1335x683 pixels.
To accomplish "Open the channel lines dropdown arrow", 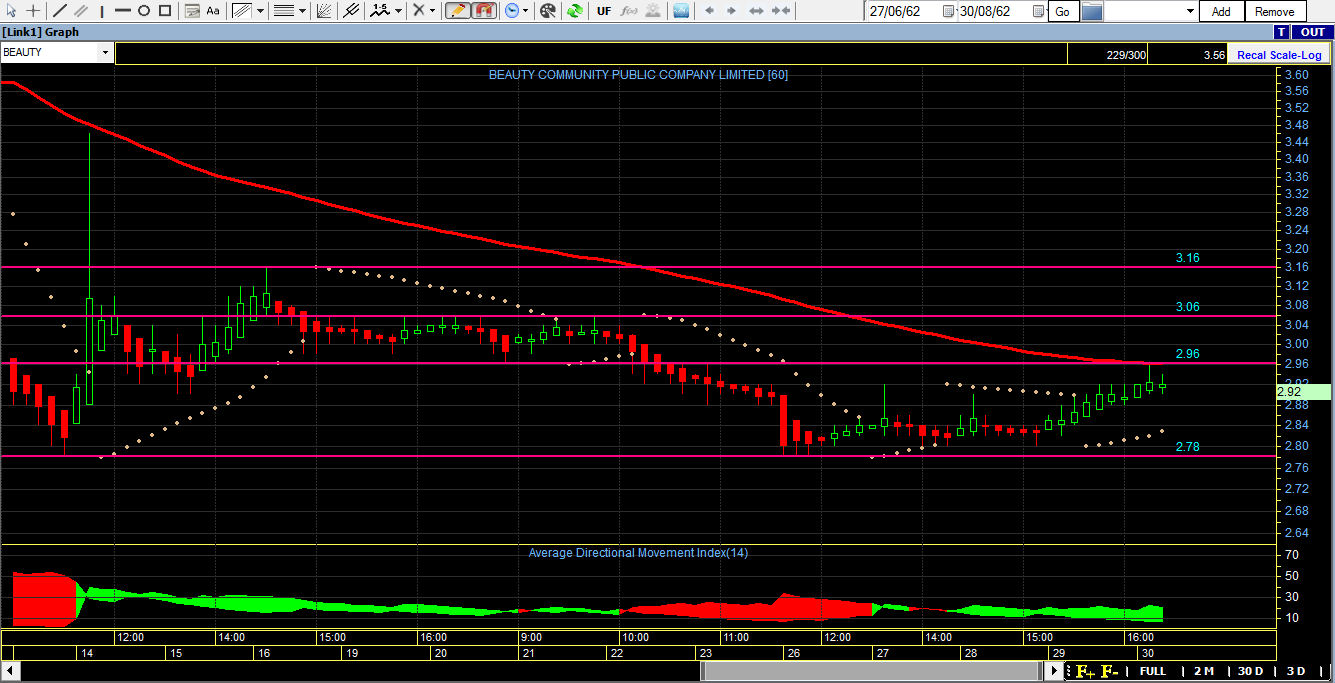I will pos(260,11).
